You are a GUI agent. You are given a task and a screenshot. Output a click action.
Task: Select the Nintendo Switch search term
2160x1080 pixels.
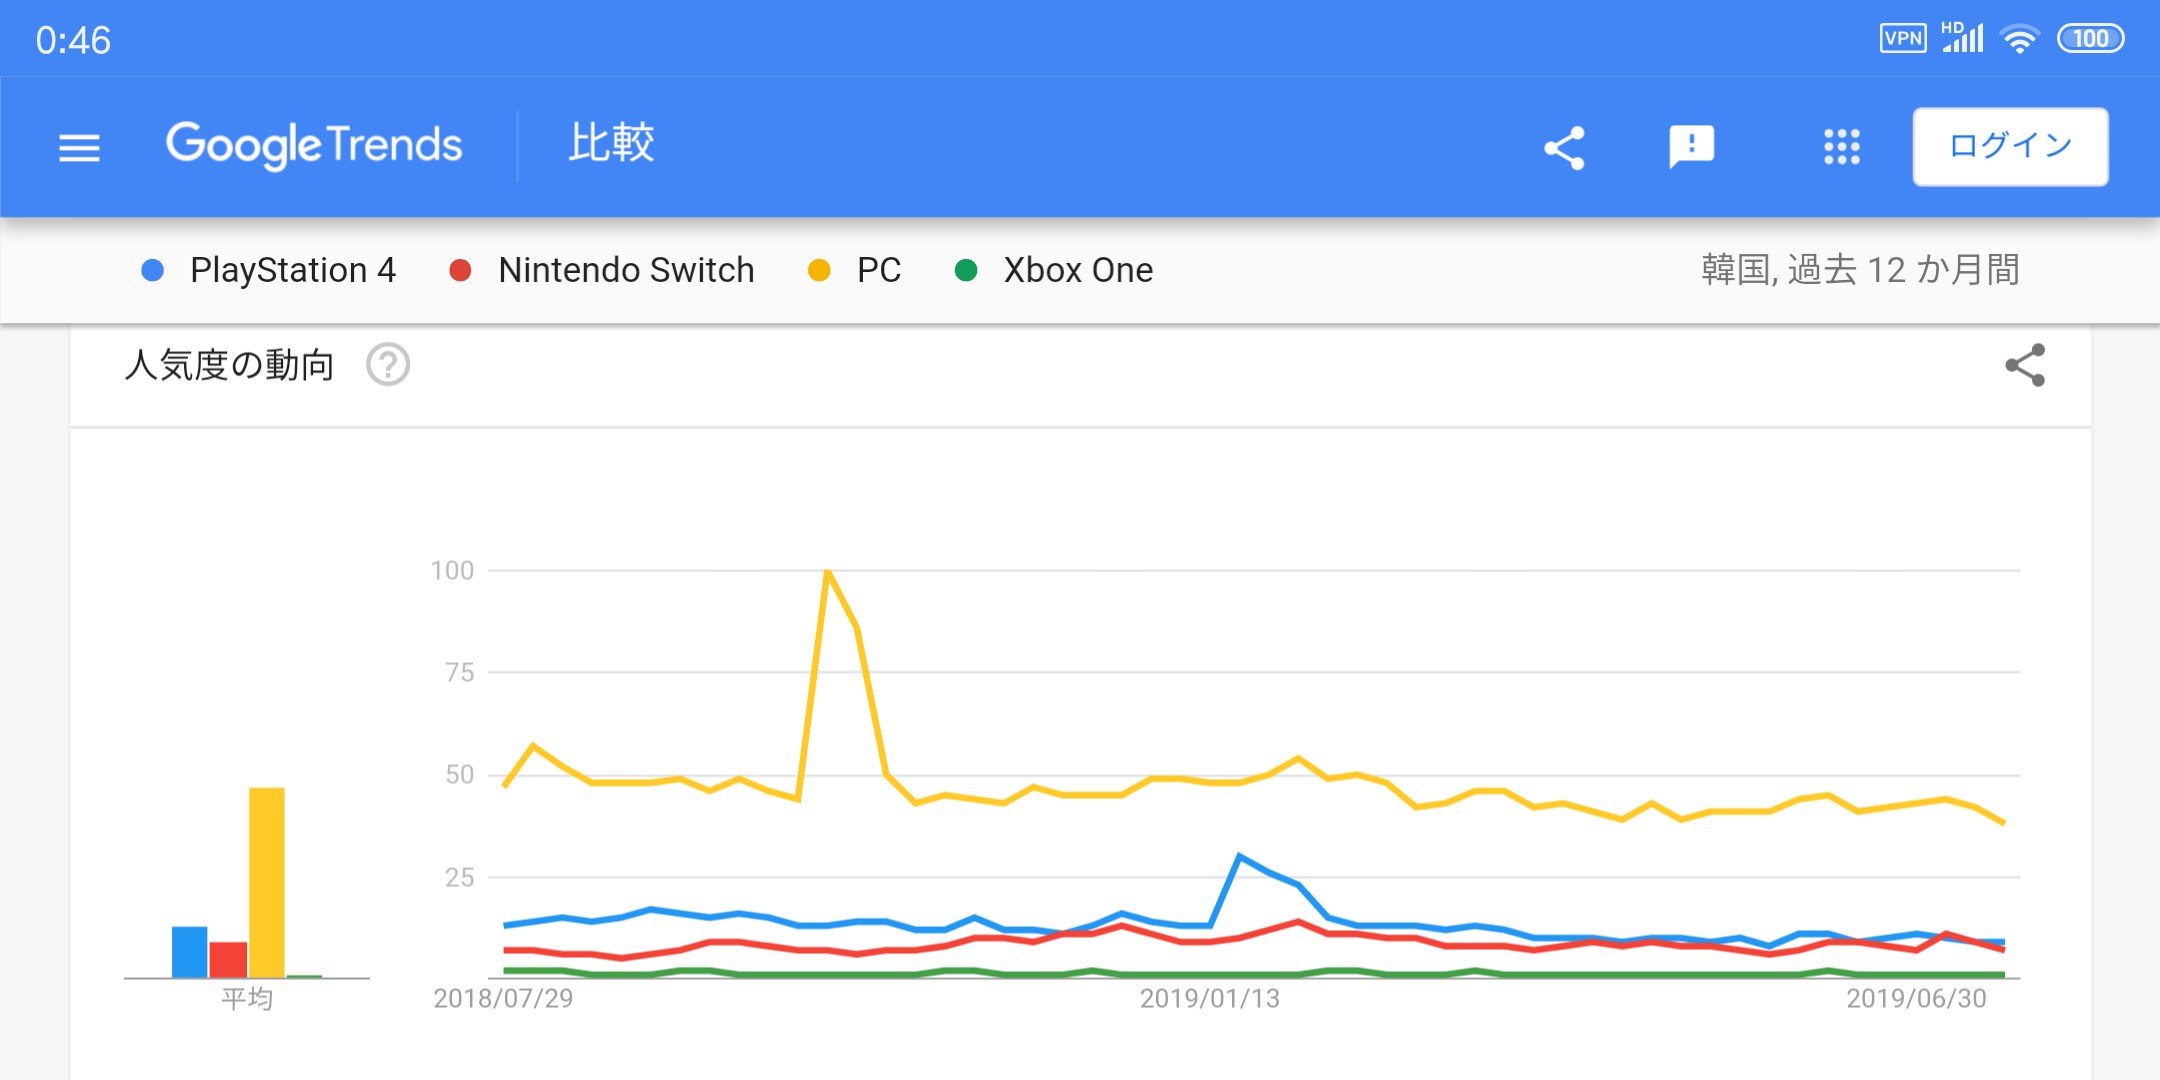point(626,270)
